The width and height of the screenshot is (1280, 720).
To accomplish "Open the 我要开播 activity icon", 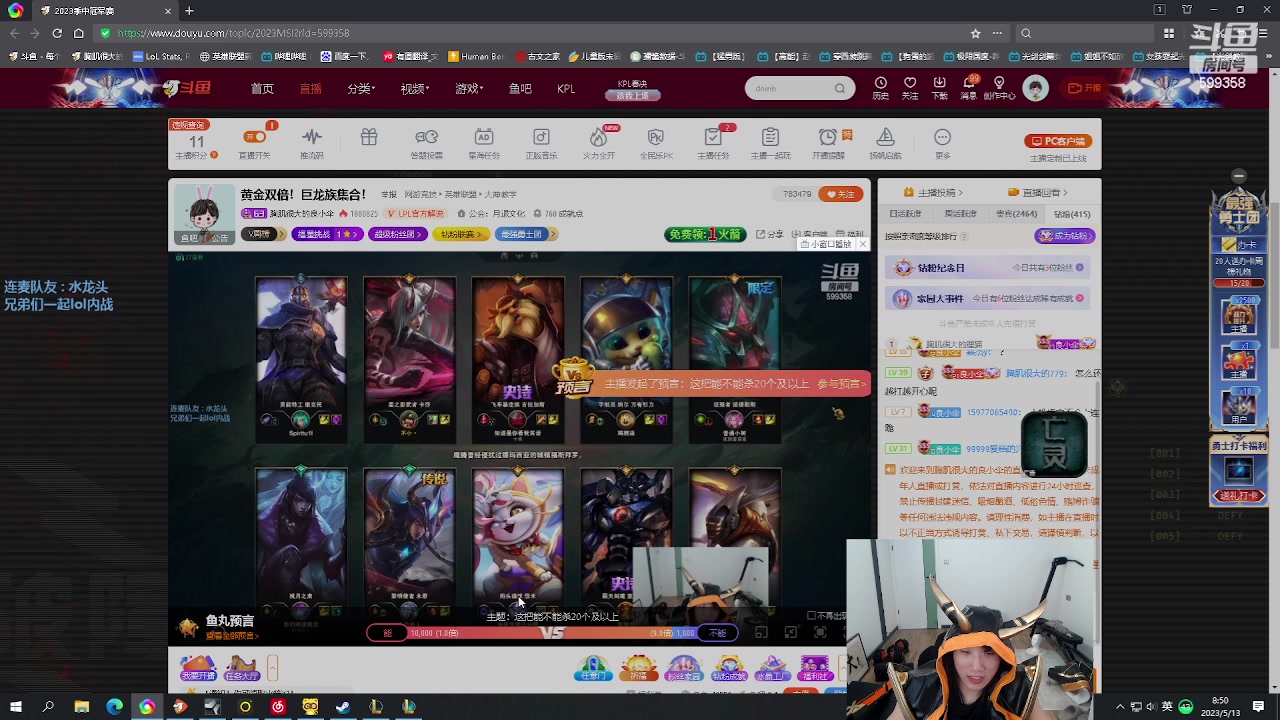I will (x=198, y=668).
